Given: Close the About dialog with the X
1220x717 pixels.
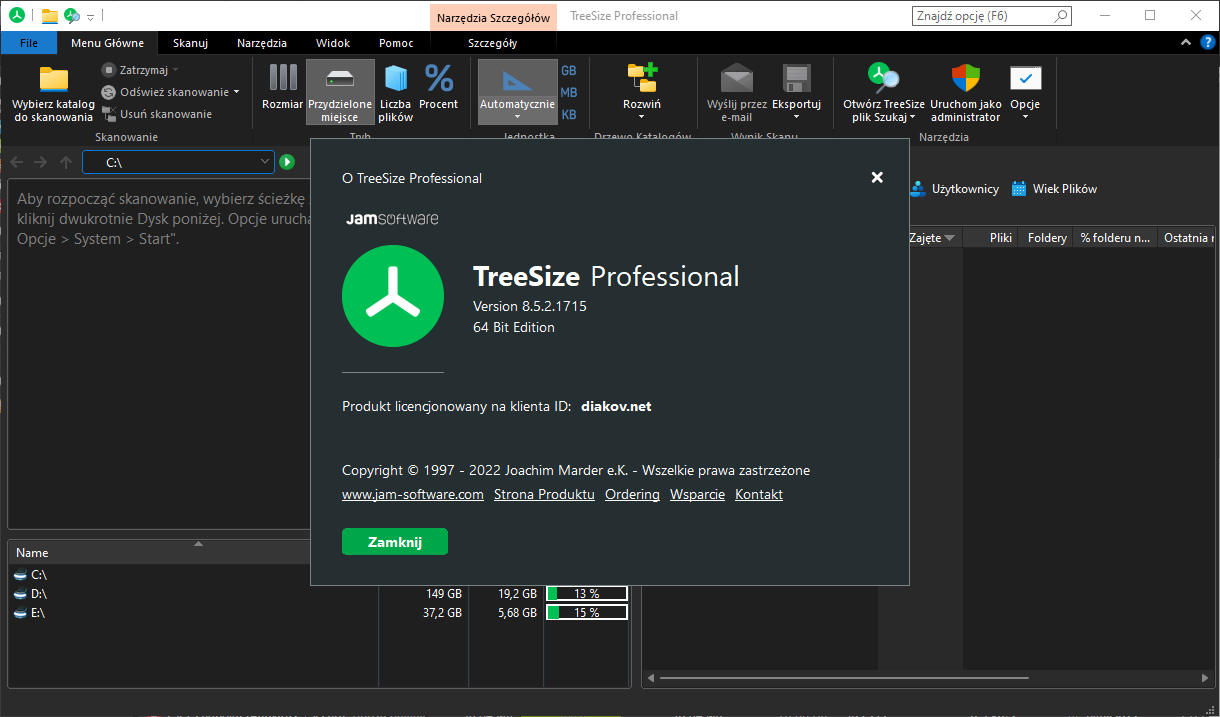Looking at the screenshot, I should point(877,177).
